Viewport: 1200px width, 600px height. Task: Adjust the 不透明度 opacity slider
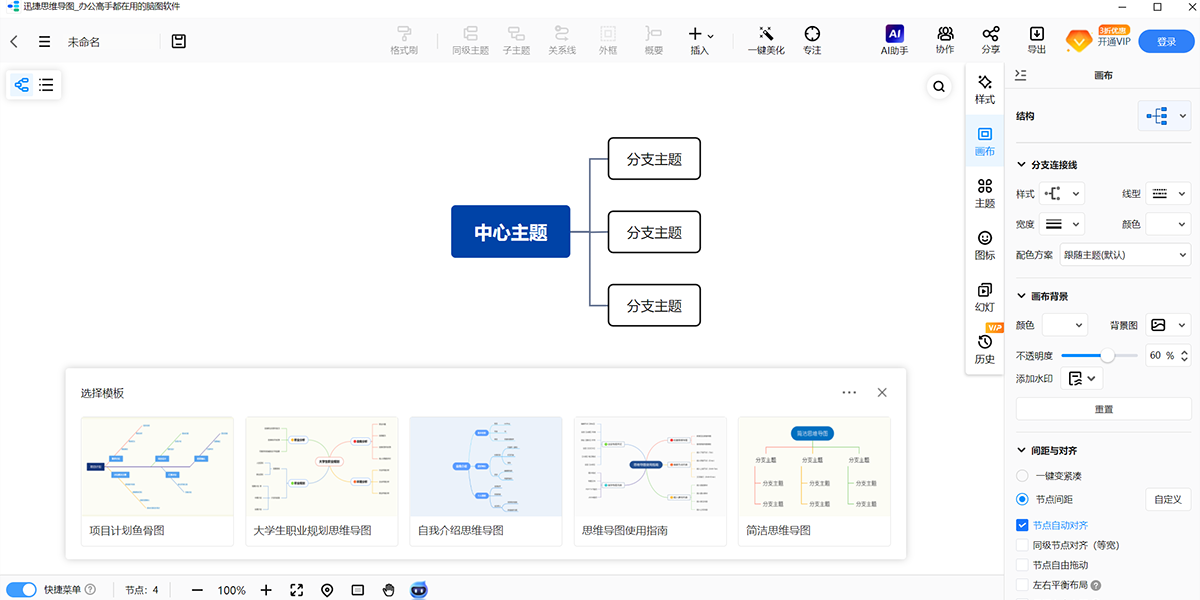1107,355
